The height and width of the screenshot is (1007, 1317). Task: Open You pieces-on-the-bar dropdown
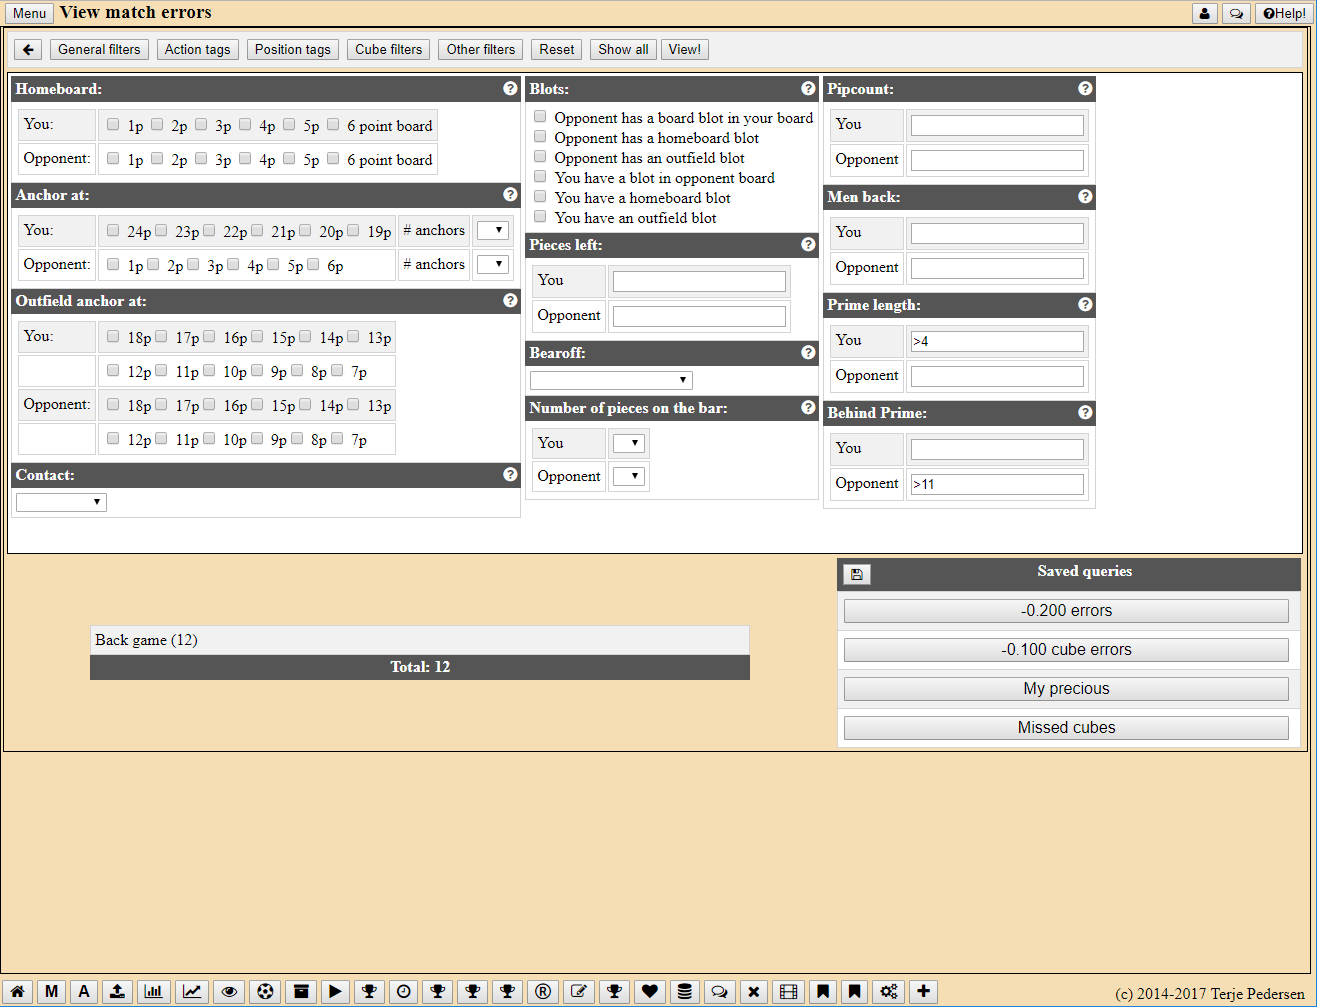[x=629, y=443]
